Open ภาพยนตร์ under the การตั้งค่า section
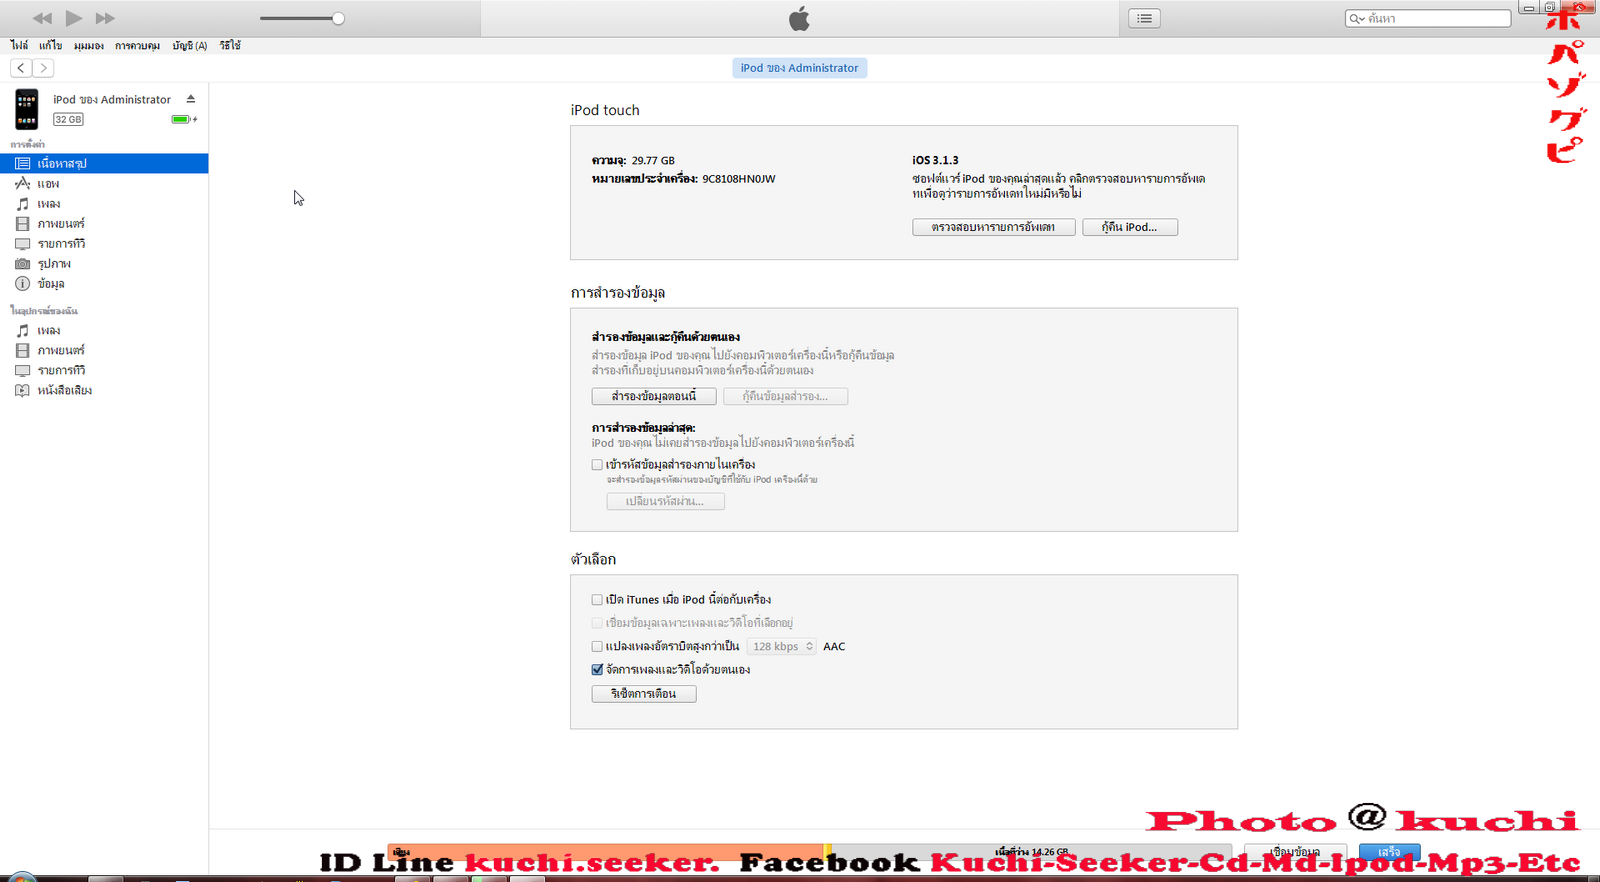The height and width of the screenshot is (882, 1600). pyautogui.click(x=104, y=224)
